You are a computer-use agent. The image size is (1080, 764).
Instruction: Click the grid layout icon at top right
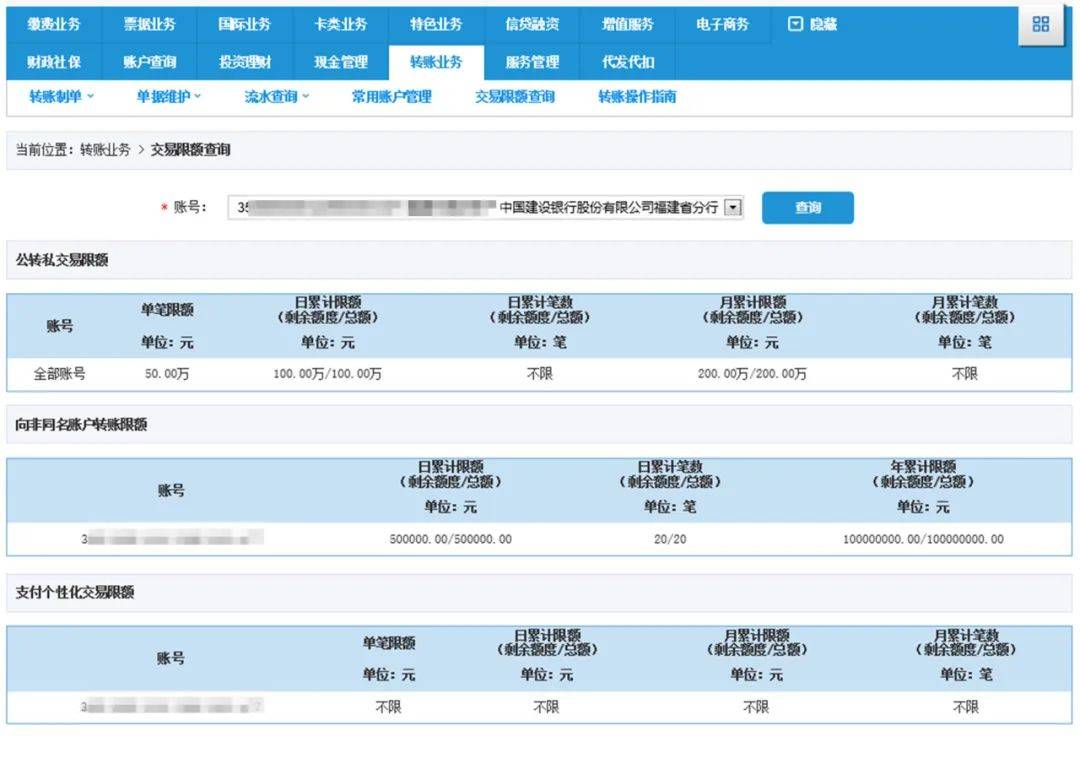coord(1041,25)
